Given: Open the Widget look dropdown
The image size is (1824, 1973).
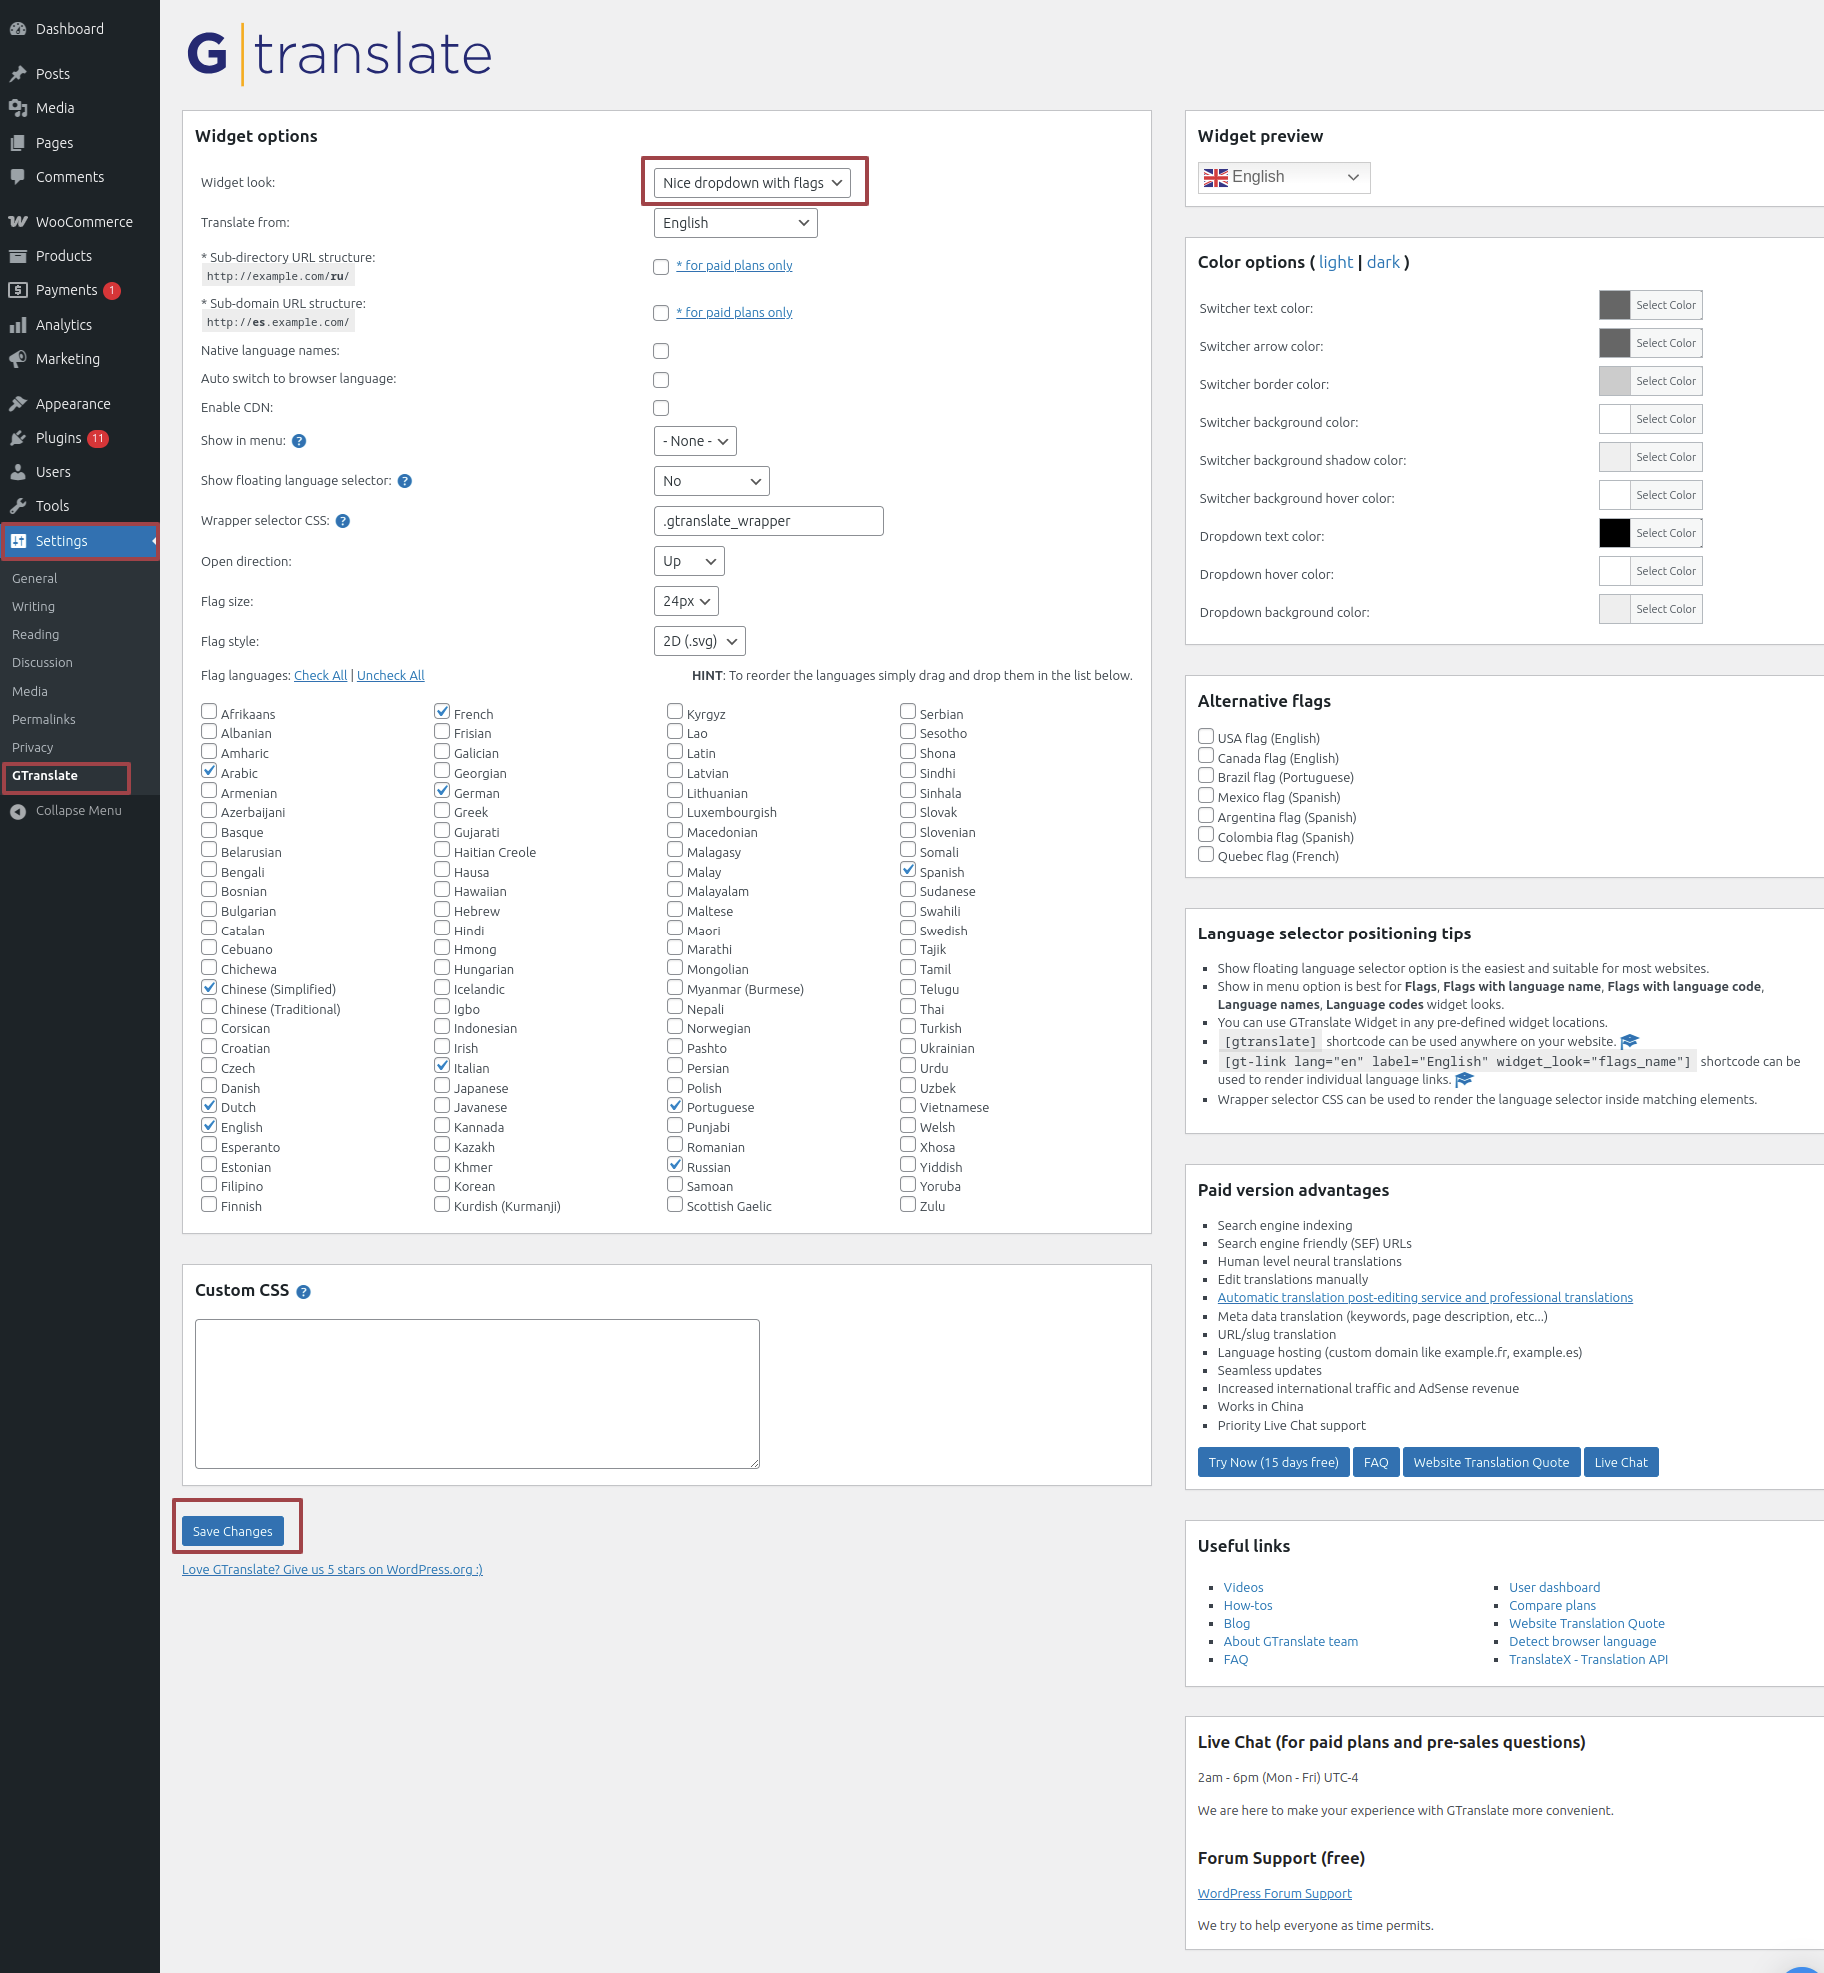Looking at the screenshot, I should 752,183.
